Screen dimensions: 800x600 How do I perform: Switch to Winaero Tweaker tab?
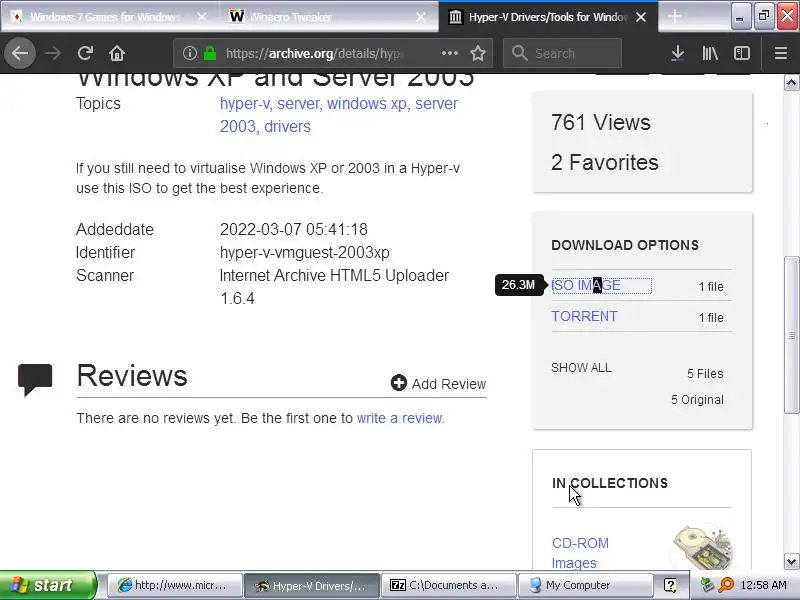(x=327, y=17)
